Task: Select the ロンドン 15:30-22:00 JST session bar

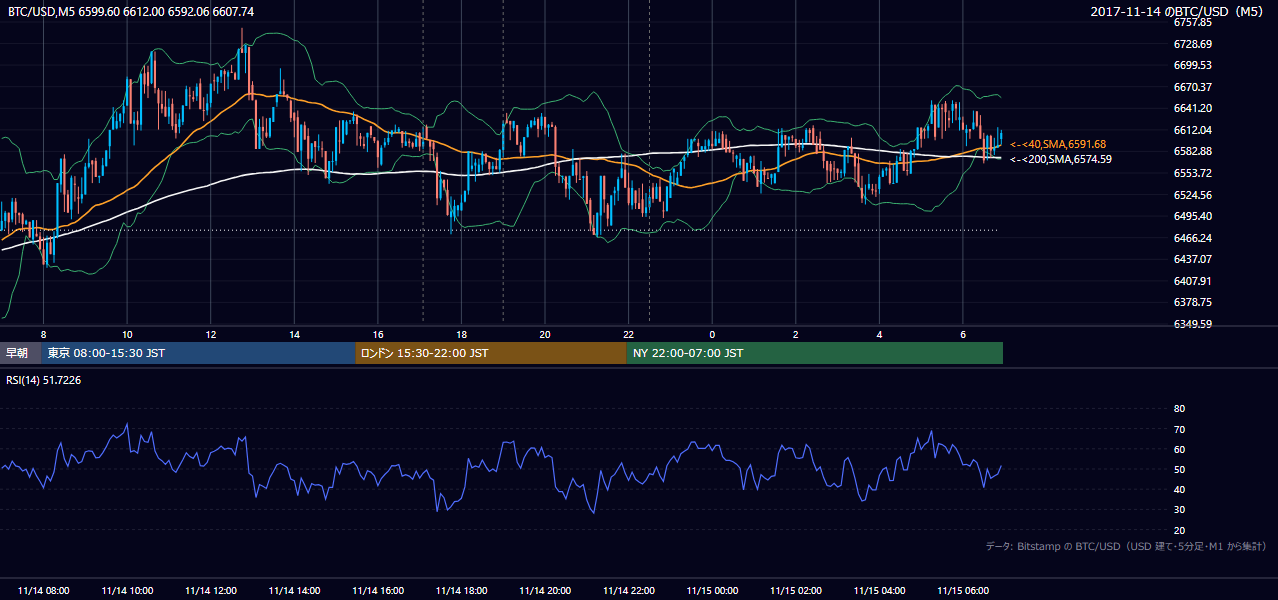Action: (x=491, y=353)
